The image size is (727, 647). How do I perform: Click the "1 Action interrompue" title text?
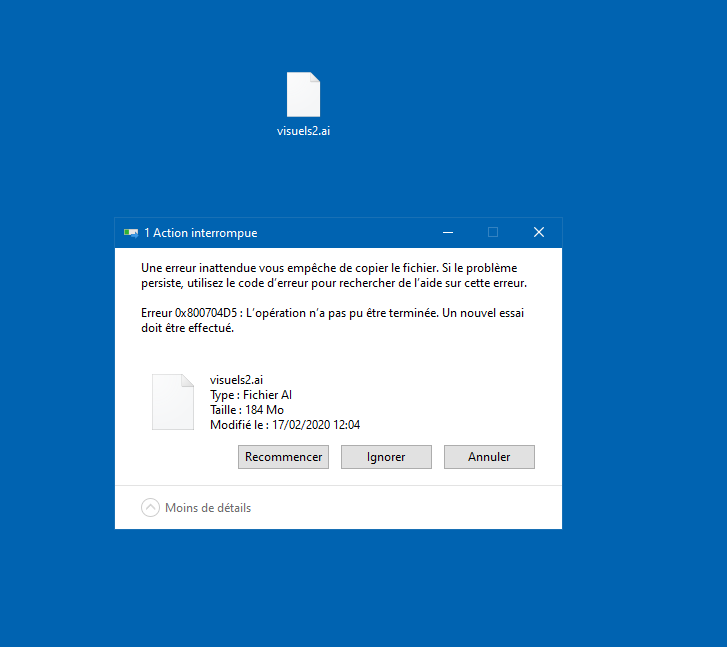[x=201, y=233]
